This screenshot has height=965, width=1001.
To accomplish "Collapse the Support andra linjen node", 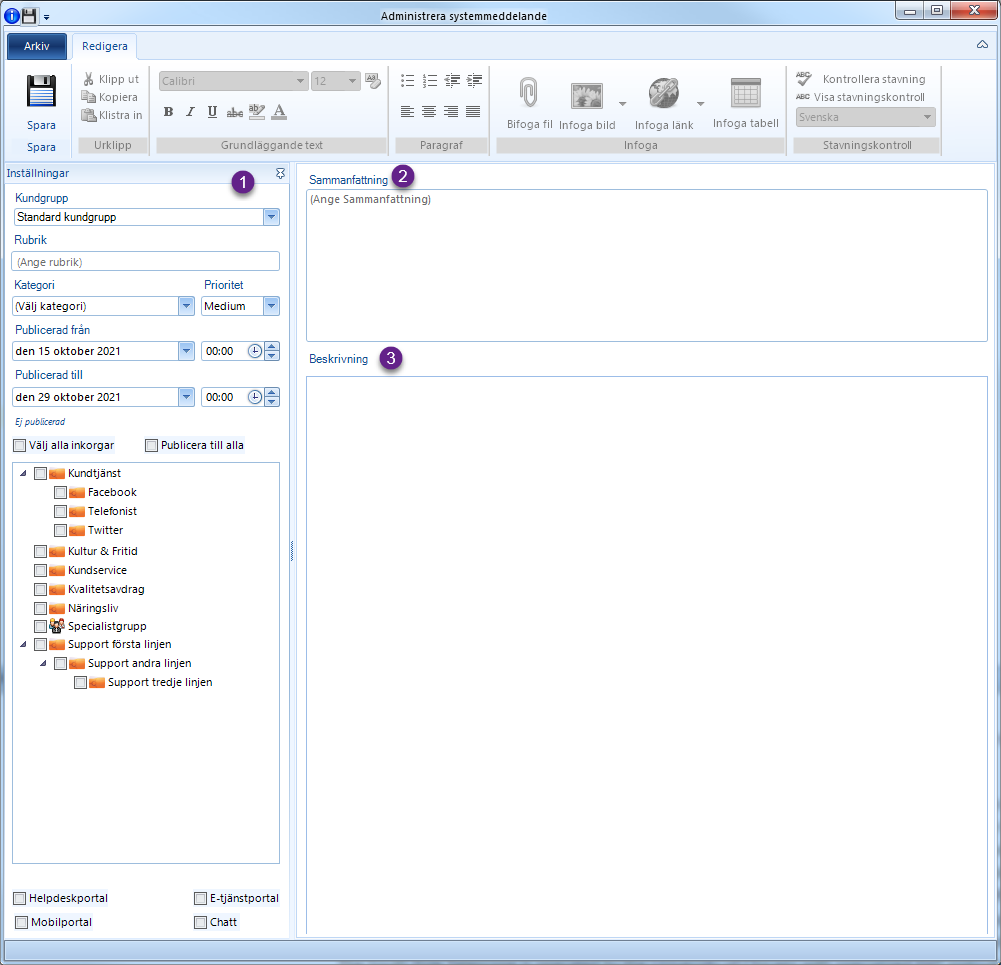I will (x=43, y=664).
